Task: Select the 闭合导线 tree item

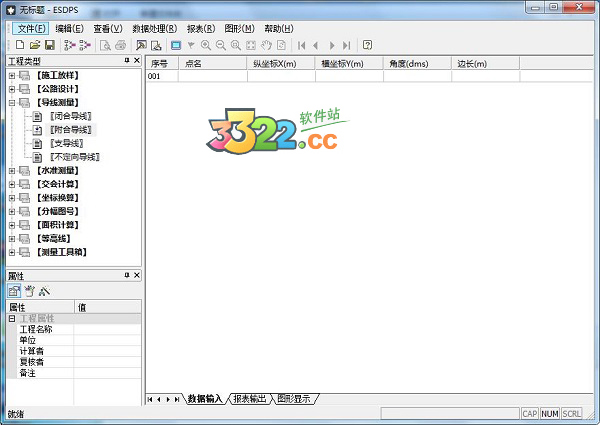Action: click(71, 116)
